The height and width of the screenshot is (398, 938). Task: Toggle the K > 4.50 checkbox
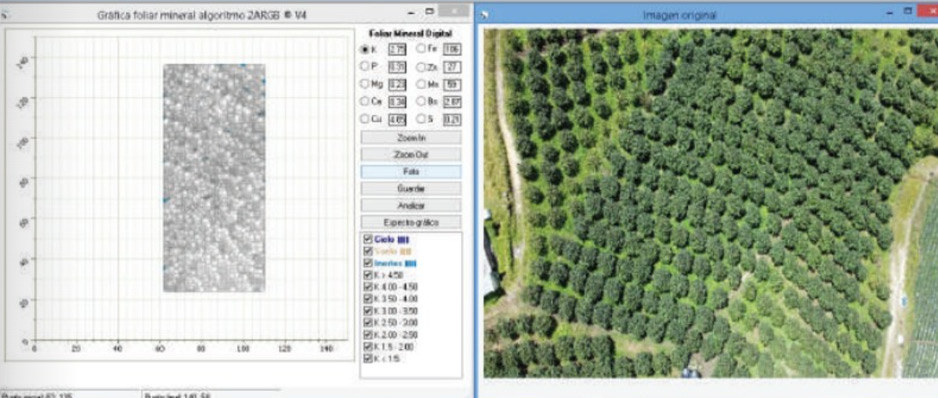(x=368, y=275)
